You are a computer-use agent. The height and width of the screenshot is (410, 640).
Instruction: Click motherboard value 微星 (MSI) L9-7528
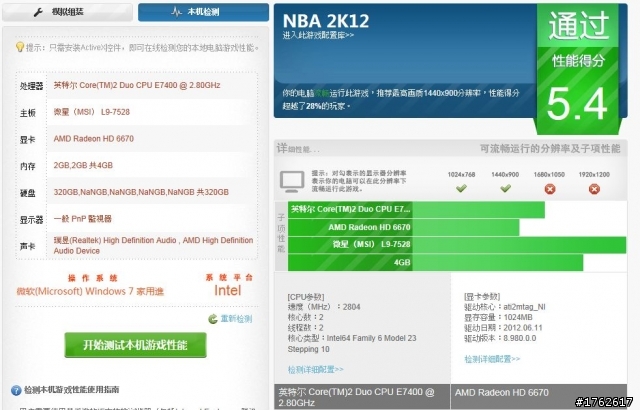point(92,112)
